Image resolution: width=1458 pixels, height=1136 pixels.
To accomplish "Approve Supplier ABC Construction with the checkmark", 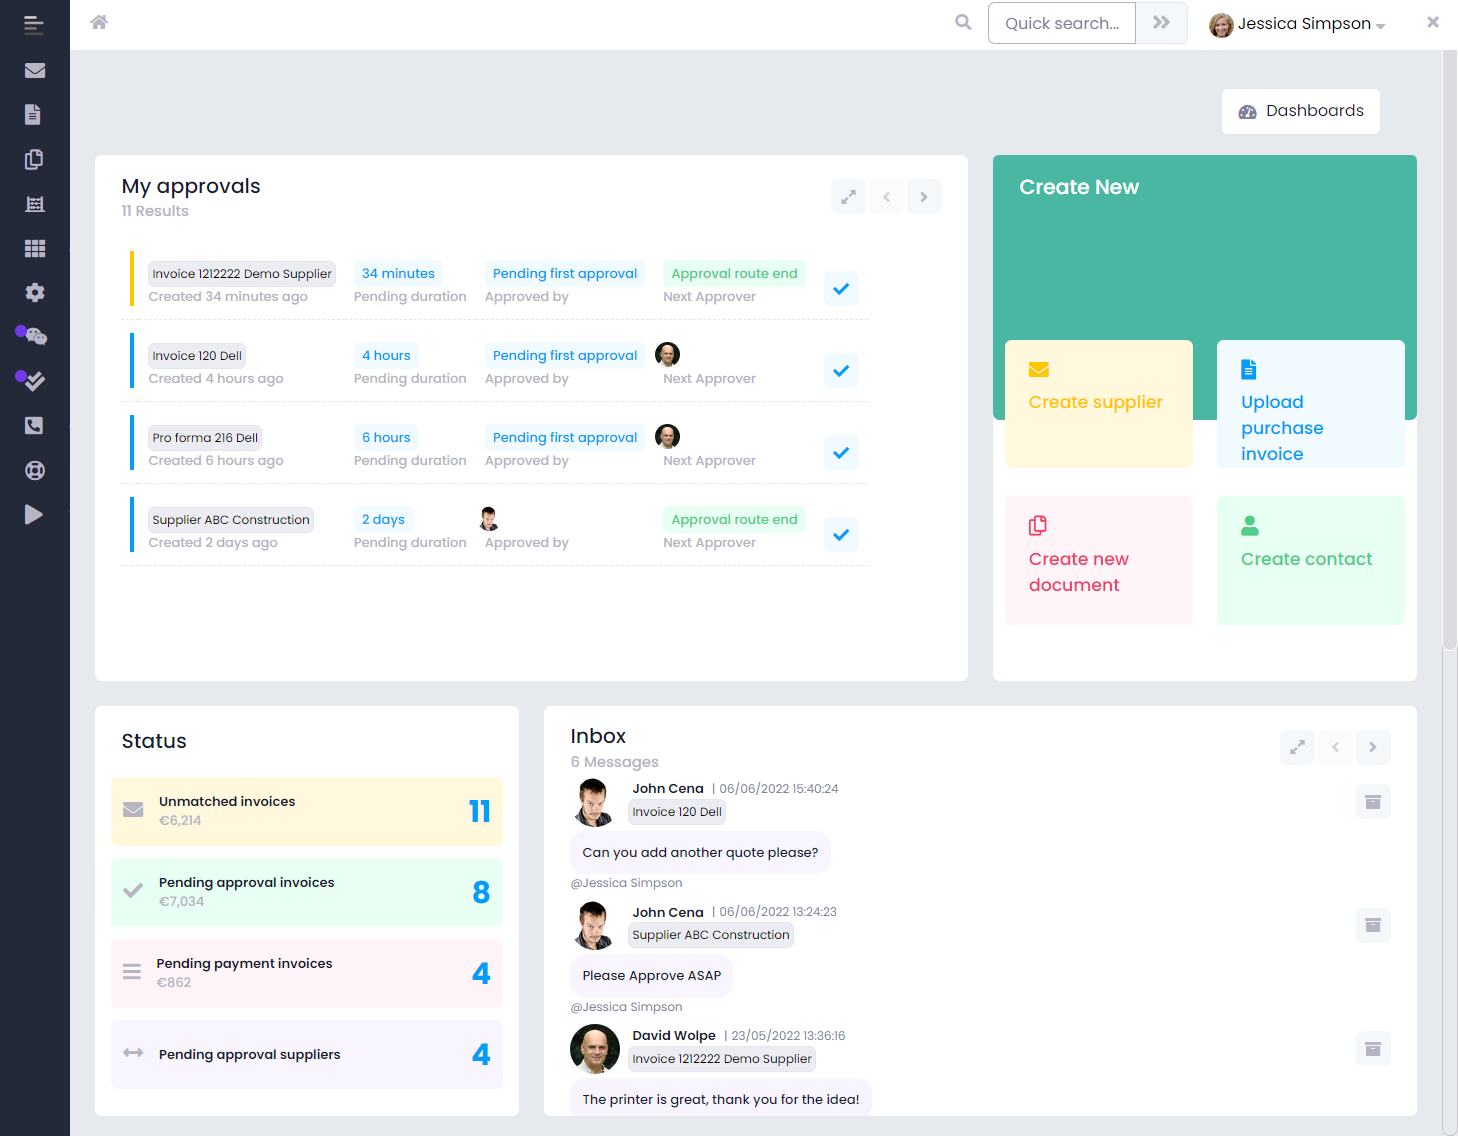I will click(x=841, y=534).
